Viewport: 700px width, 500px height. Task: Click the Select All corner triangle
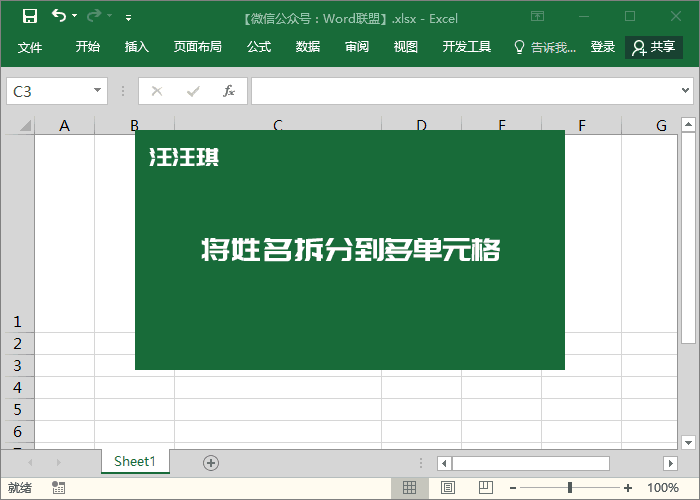point(26,125)
